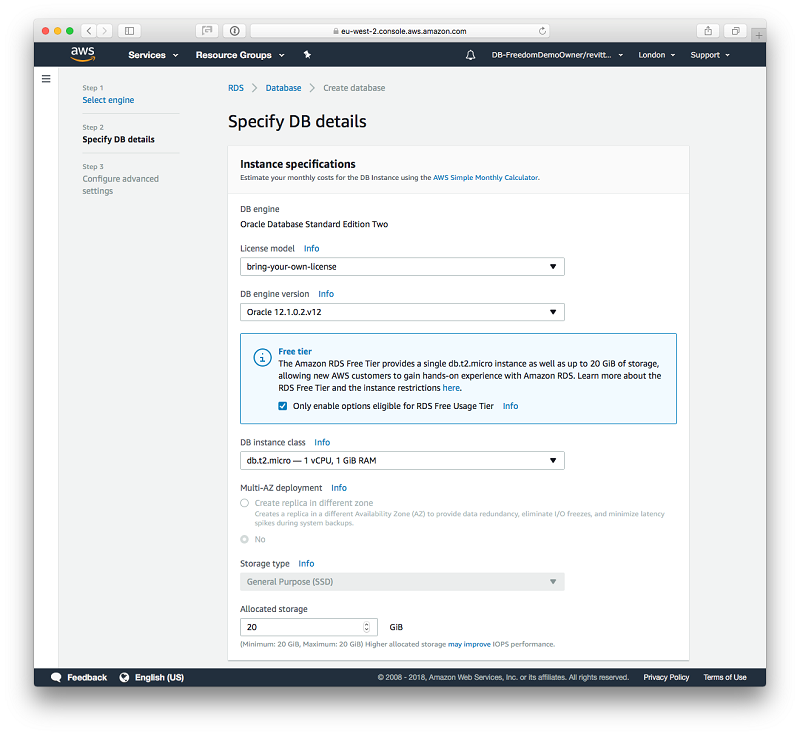800x735 pixels.
Task: Open the AWS Simple Monthly Calculator link
Action: point(485,178)
